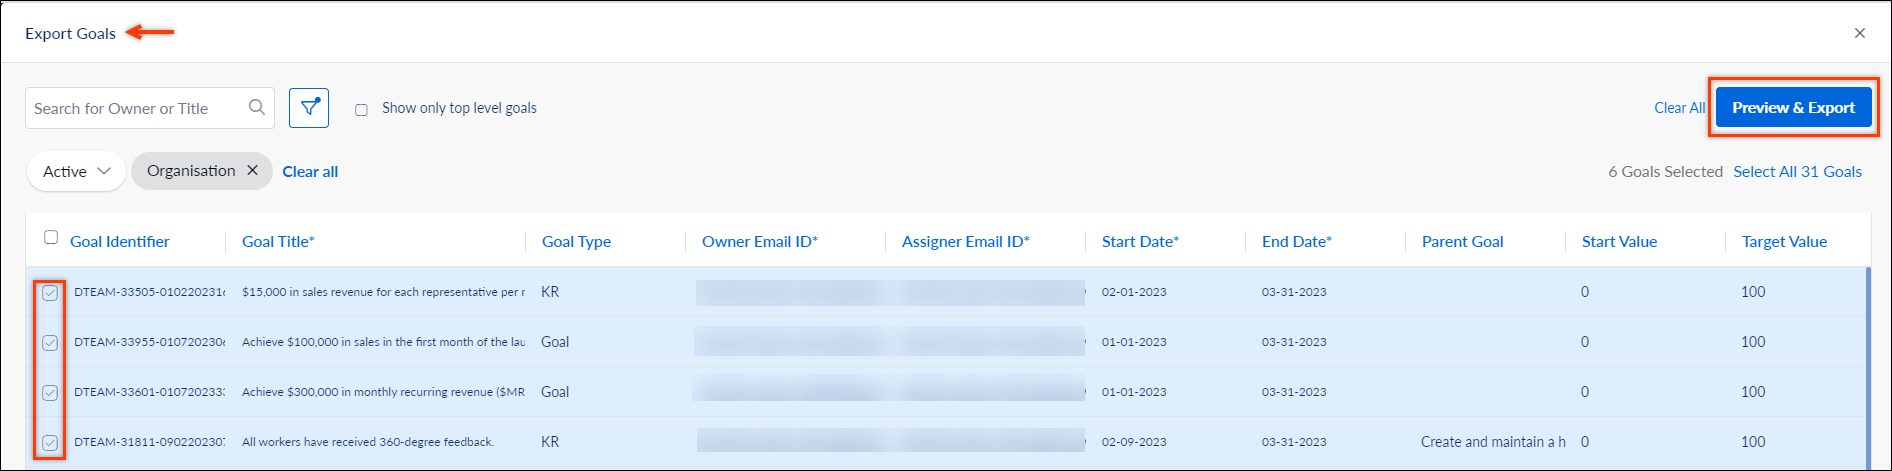The height and width of the screenshot is (471, 1892).
Task: Open the filter funnel icon
Action: pos(309,108)
